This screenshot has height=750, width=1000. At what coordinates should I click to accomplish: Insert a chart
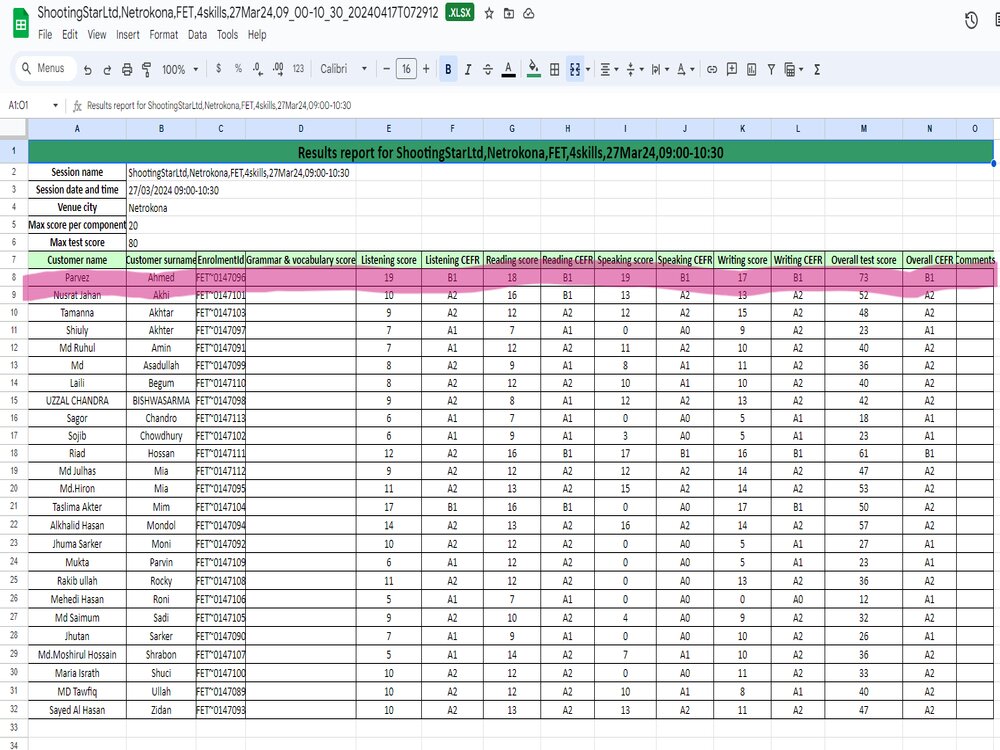click(x=751, y=69)
